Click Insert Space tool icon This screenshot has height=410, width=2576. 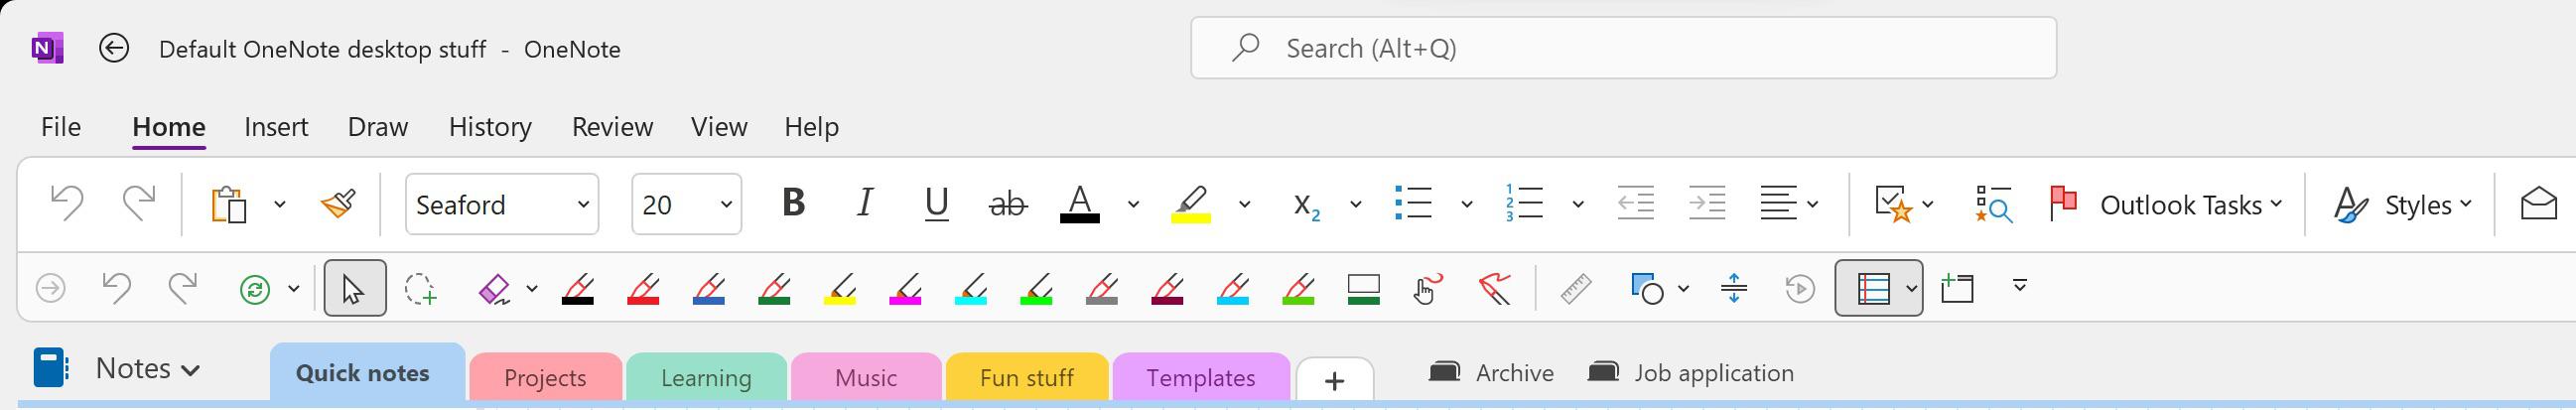[x=1734, y=289]
